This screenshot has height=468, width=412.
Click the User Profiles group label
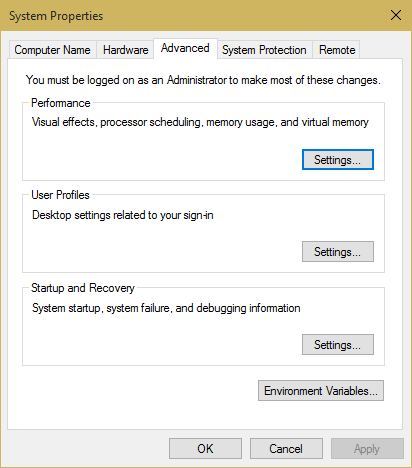pos(60,195)
